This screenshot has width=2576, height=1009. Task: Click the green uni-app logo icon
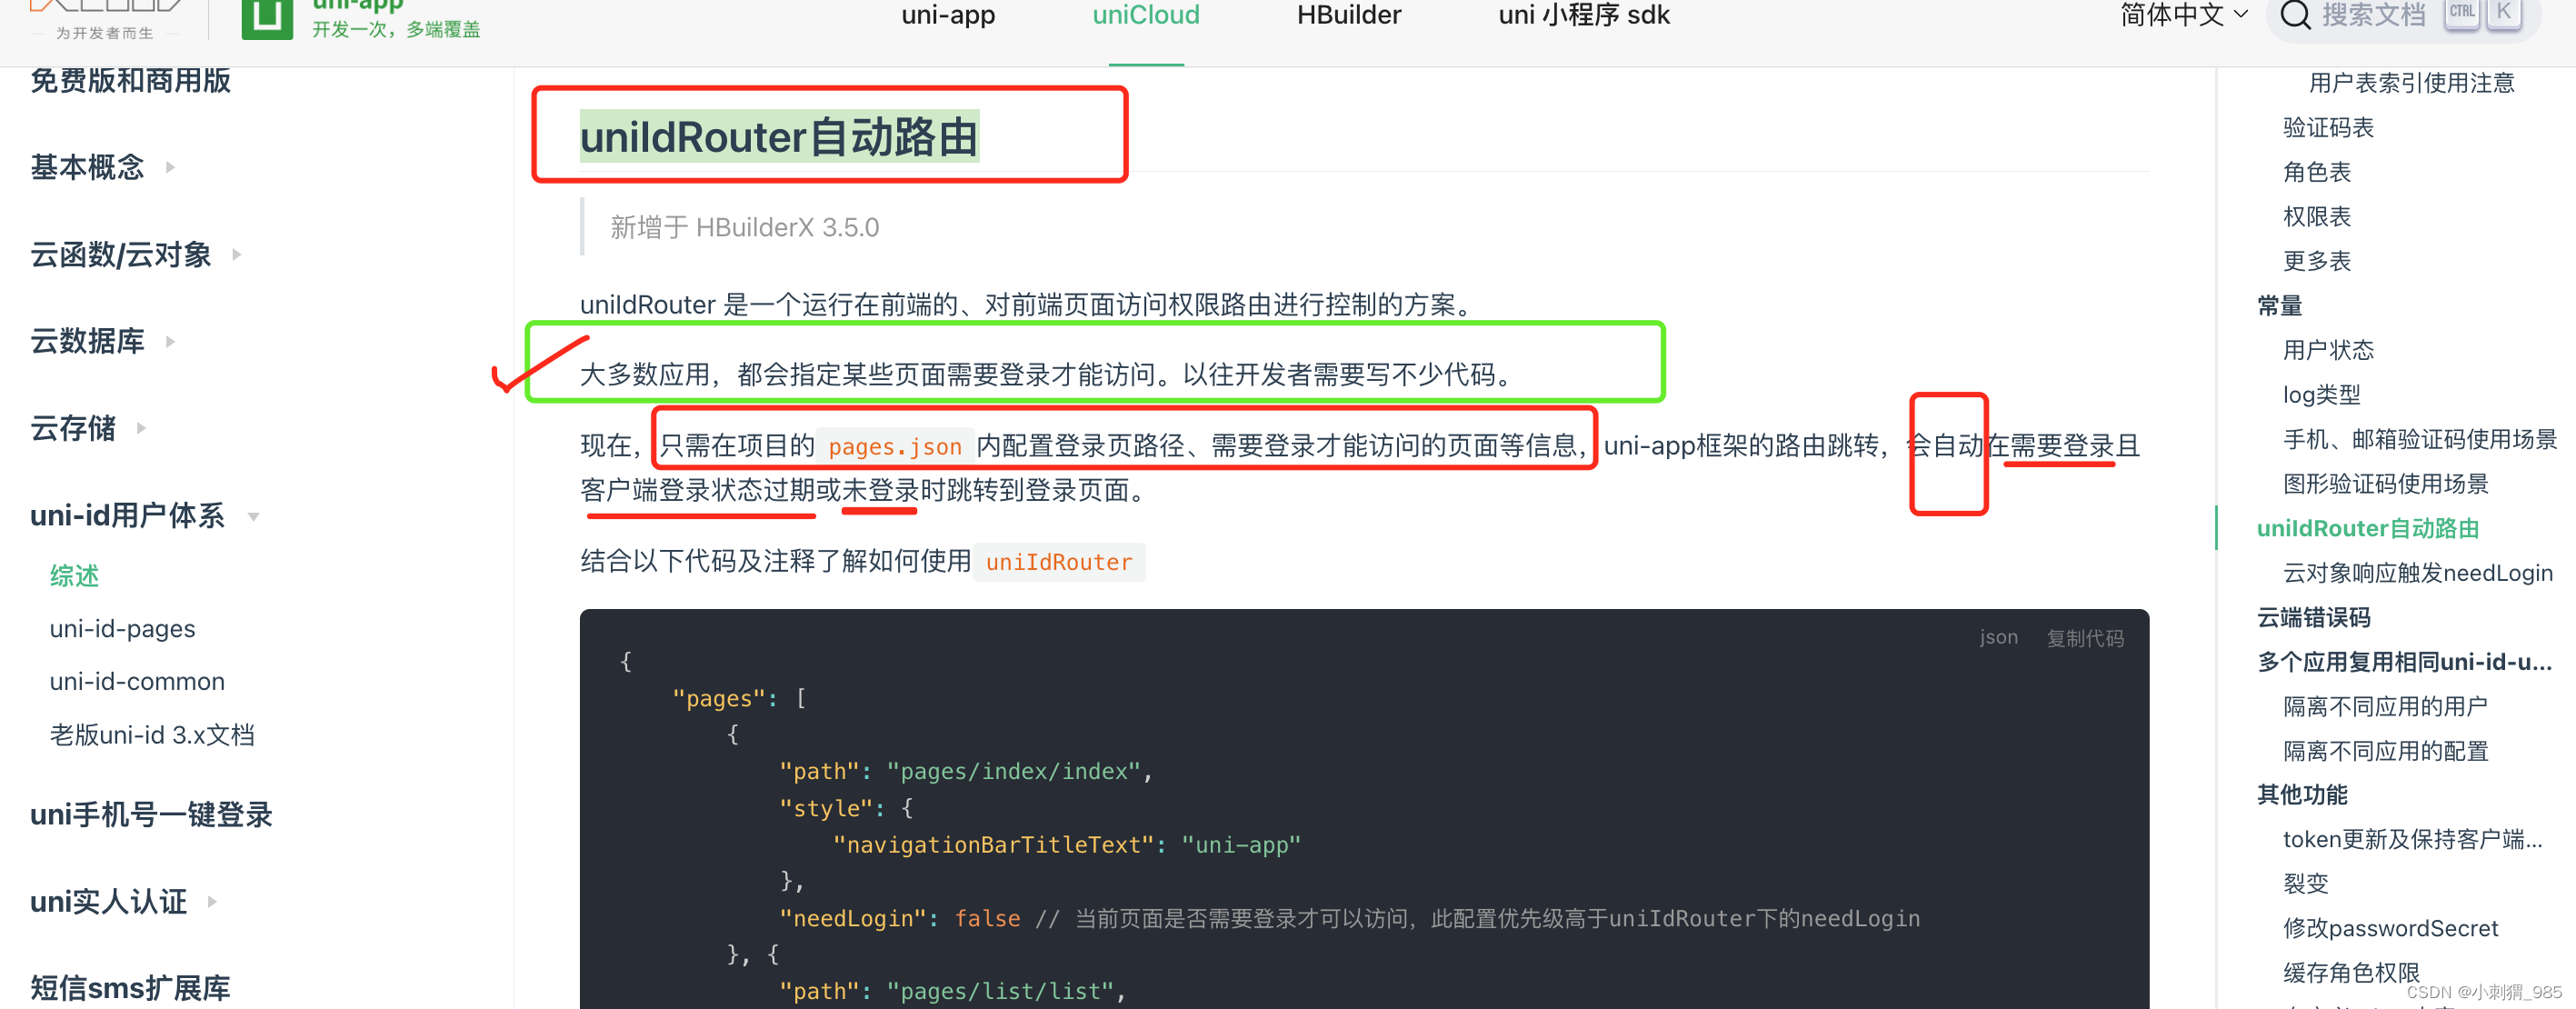[x=267, y=18]
